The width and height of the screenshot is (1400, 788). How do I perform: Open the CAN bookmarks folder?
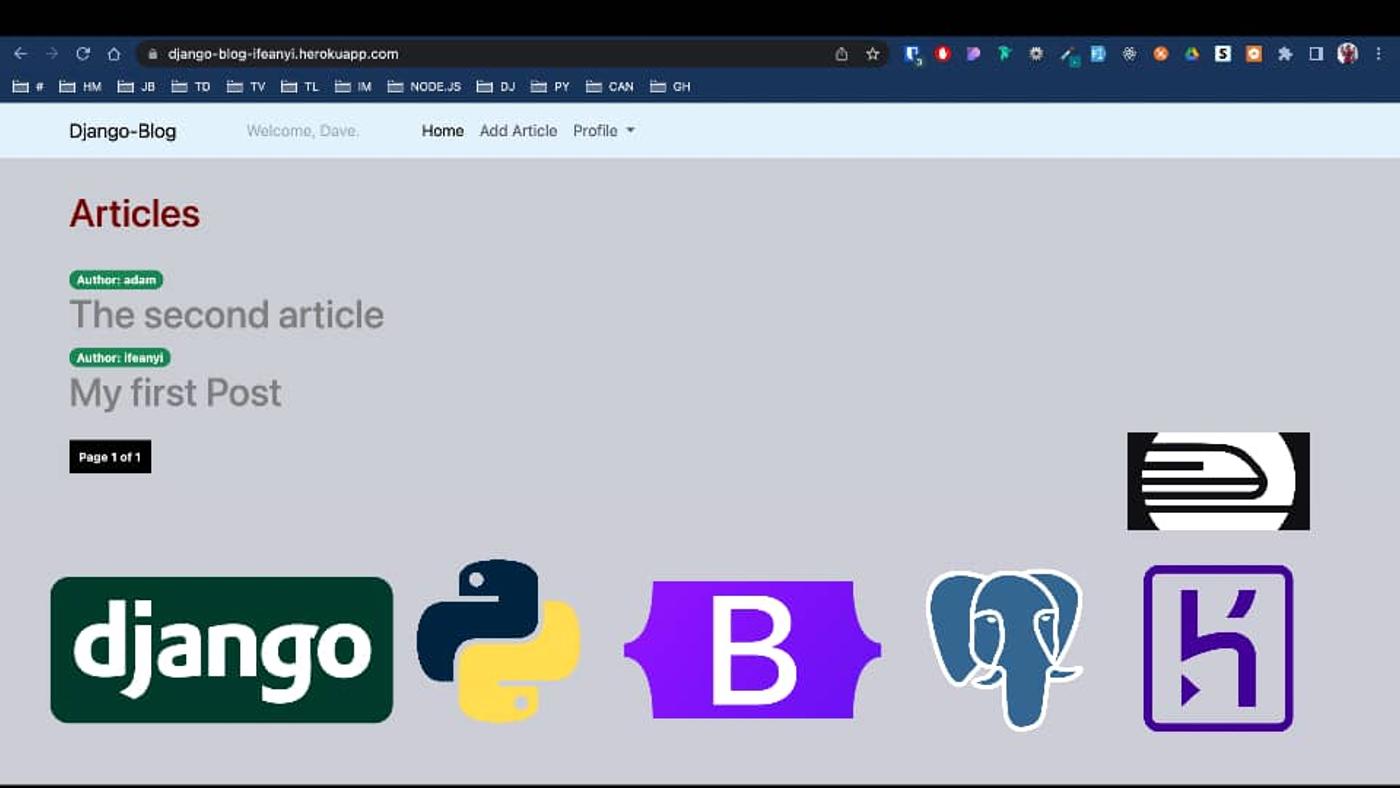(x=610, y=87)
